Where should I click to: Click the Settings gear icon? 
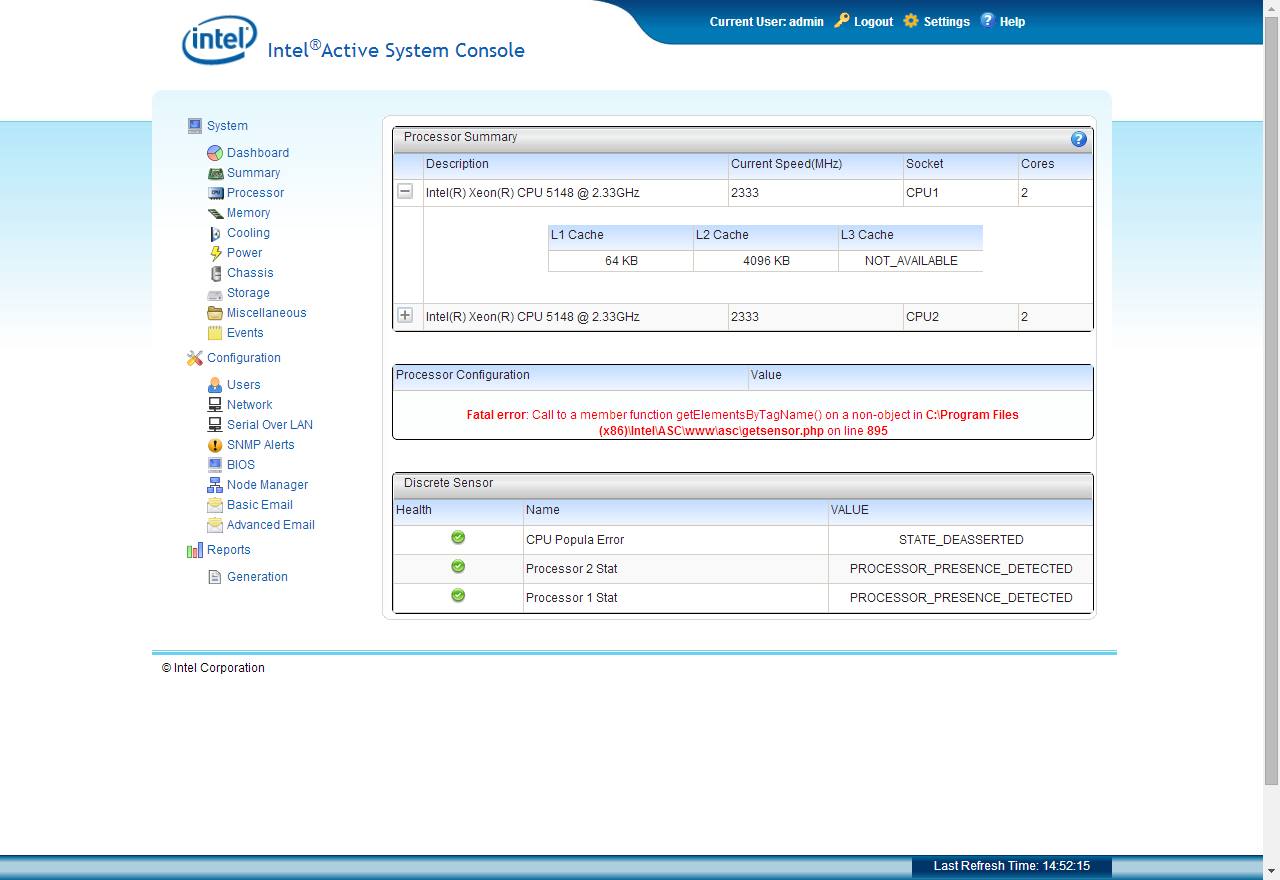[x=911, y=21]
